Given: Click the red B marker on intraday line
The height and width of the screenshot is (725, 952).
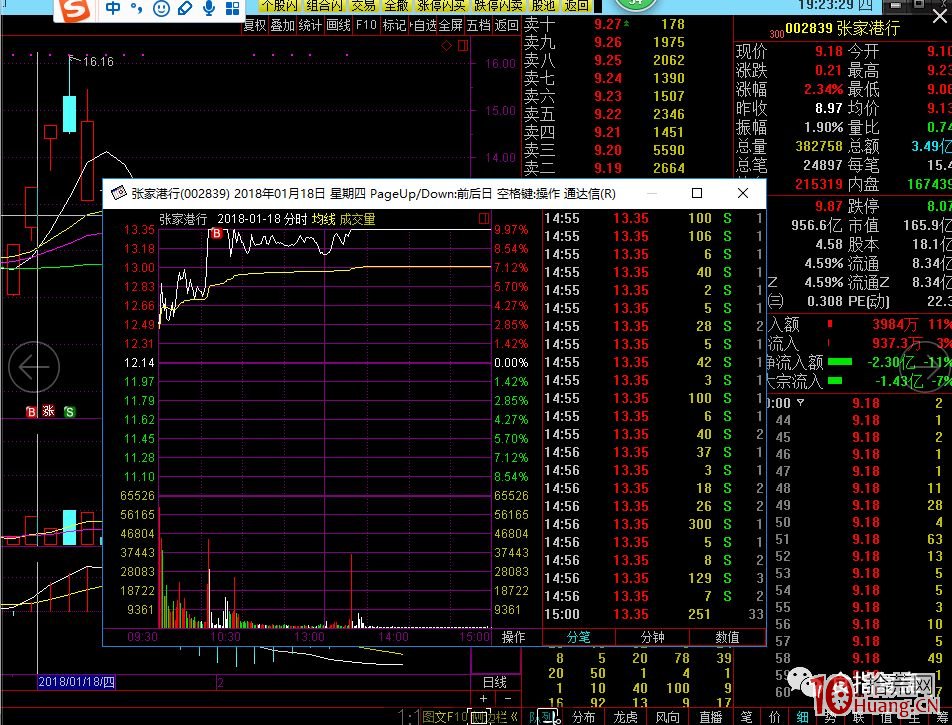Looking at the screenshot, I should pyautogui.click(x=216, y=233).
